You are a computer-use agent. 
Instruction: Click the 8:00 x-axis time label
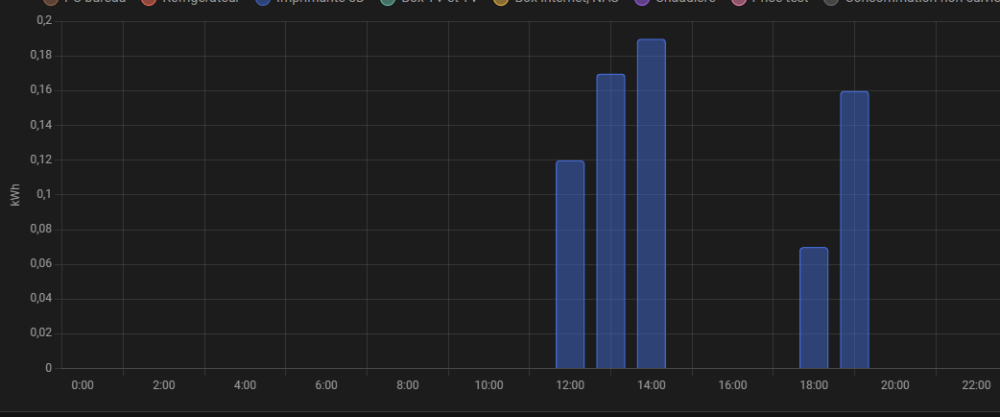click(408, 385)
